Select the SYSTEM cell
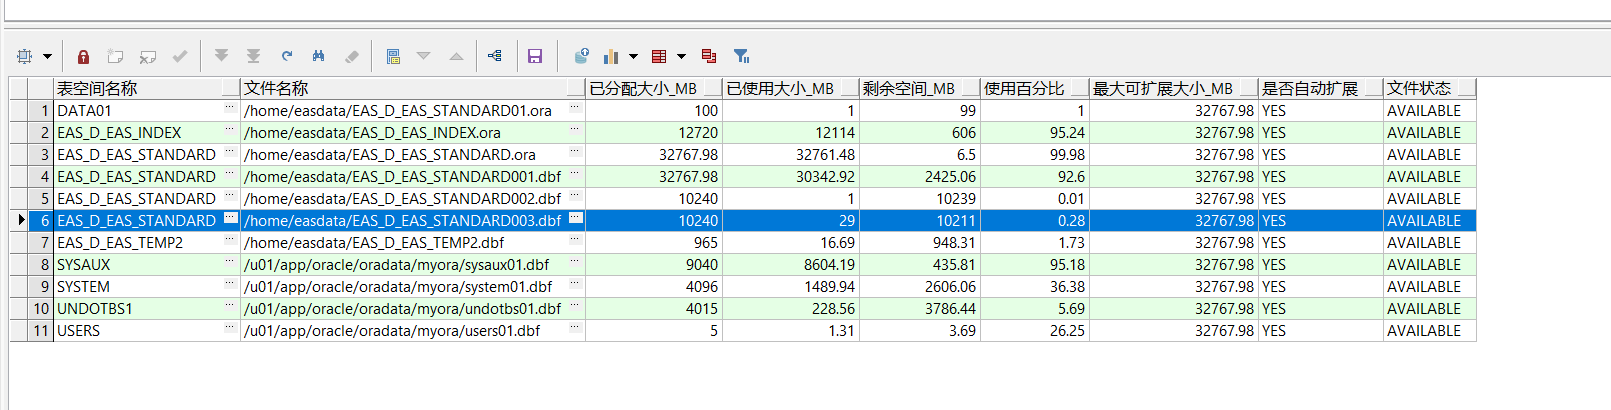Screen dimensions: 1611x410 coord(147,286)
